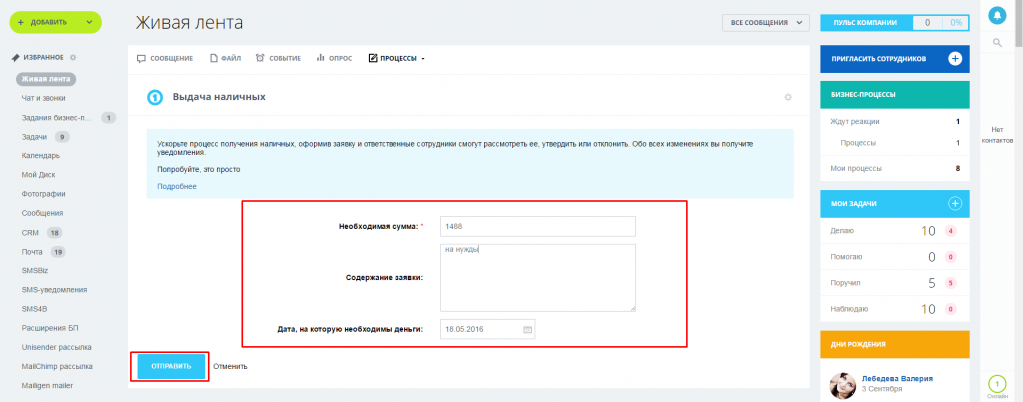
Task: Click the red badge 5 beside Поручил
Action: [951, 283]
